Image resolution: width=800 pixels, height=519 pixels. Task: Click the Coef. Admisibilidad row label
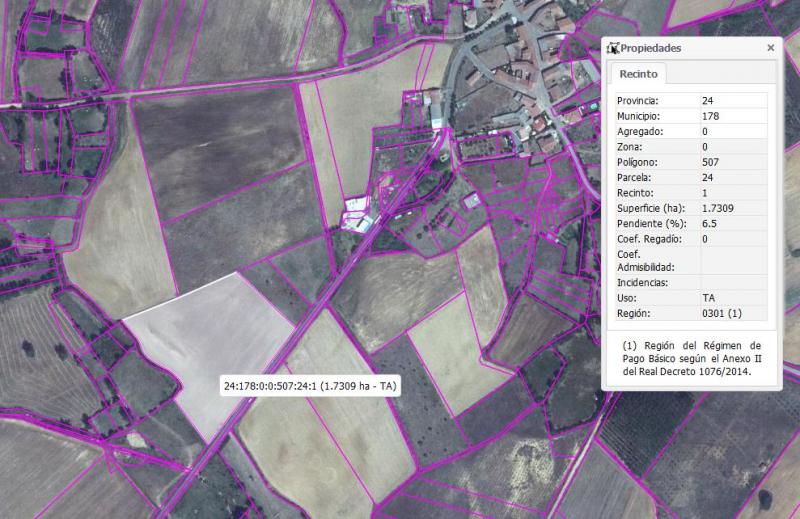coord(645,261)
